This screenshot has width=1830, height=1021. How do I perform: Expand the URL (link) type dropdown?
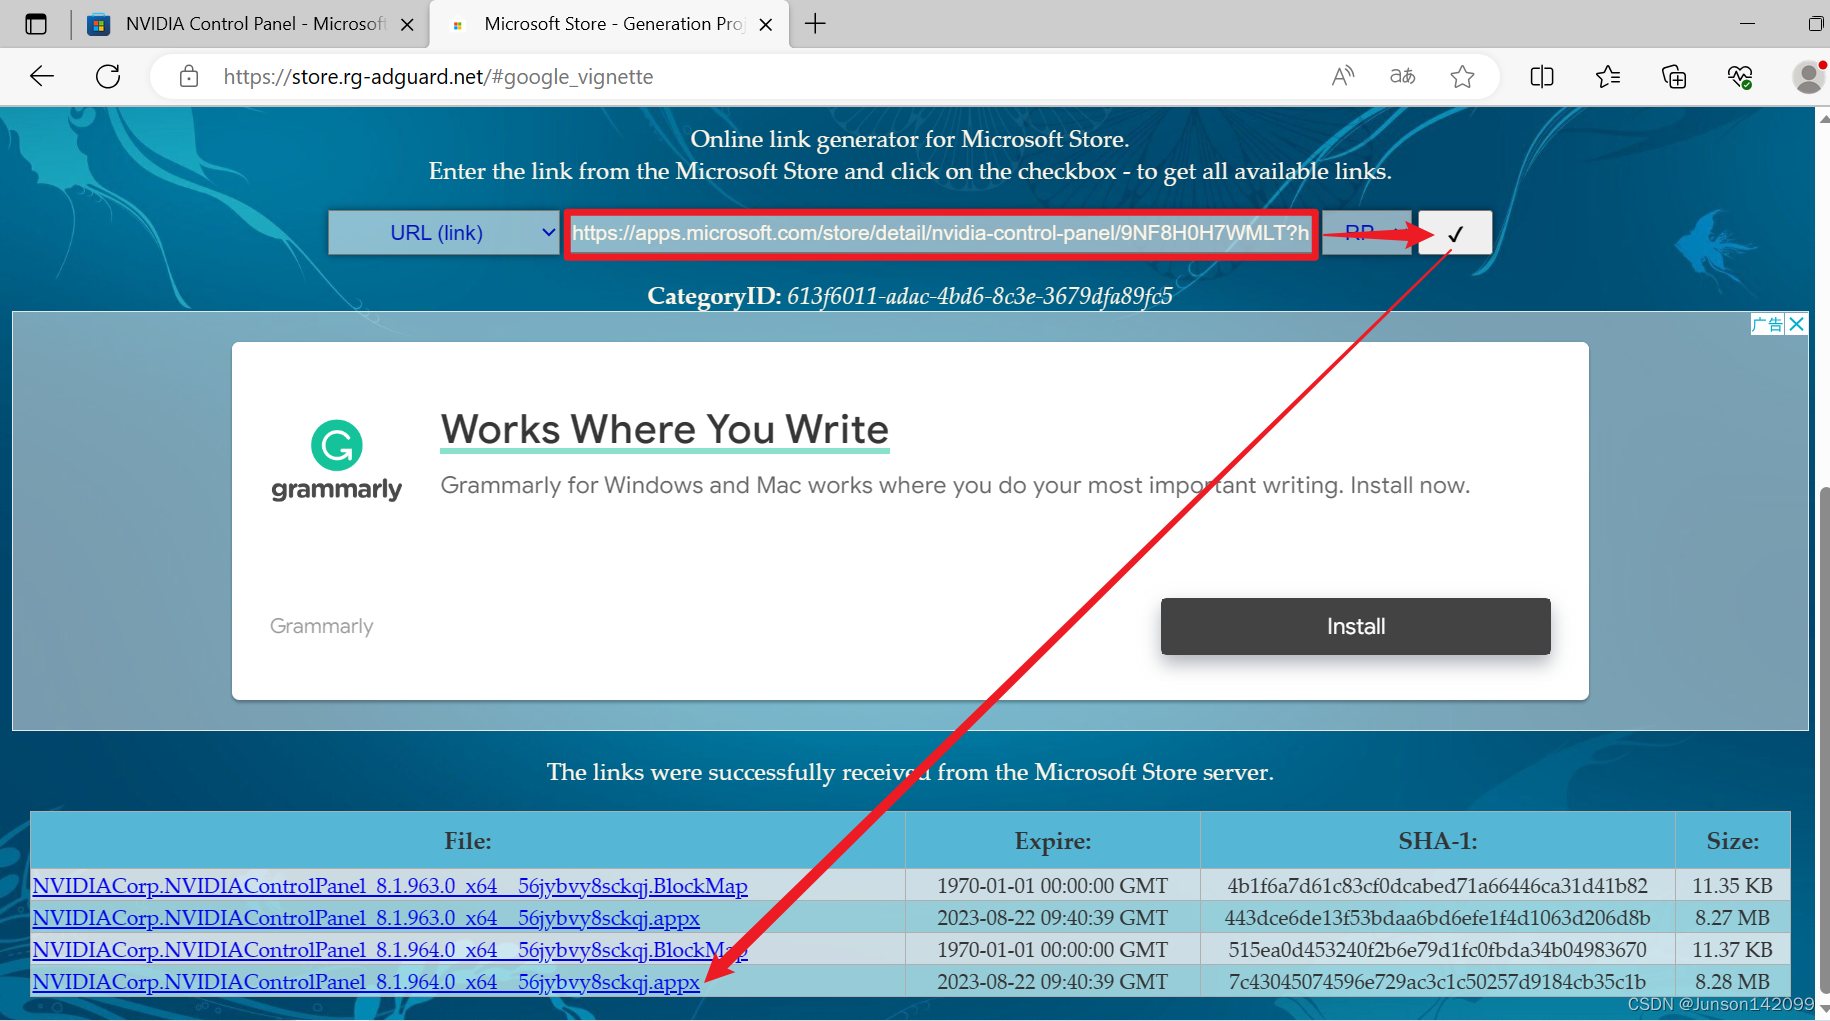tap(444, 233)
